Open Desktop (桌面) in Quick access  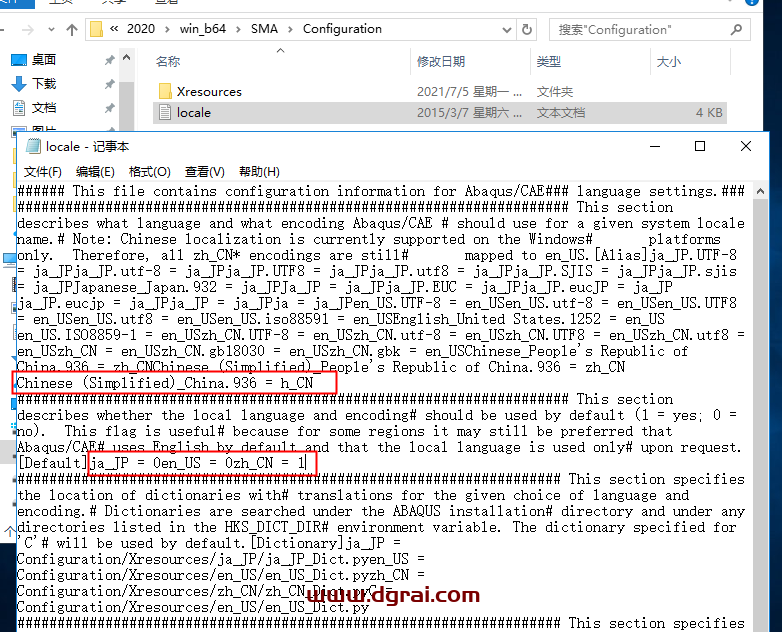point(44,60)
